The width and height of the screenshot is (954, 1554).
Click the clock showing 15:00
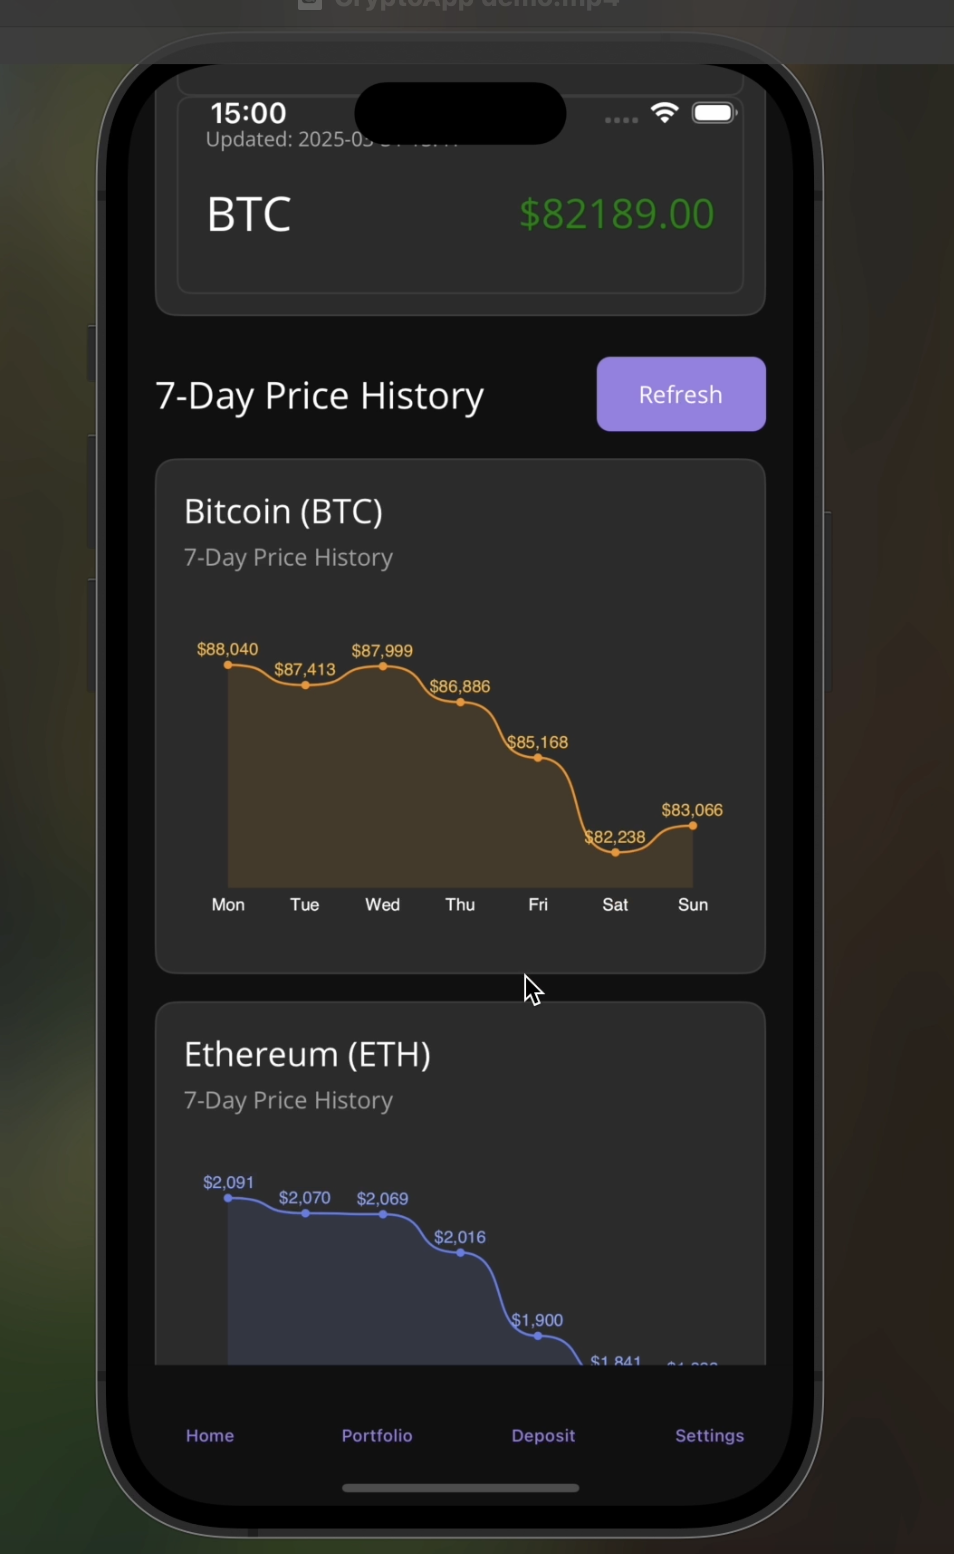[x=247, y=113]
